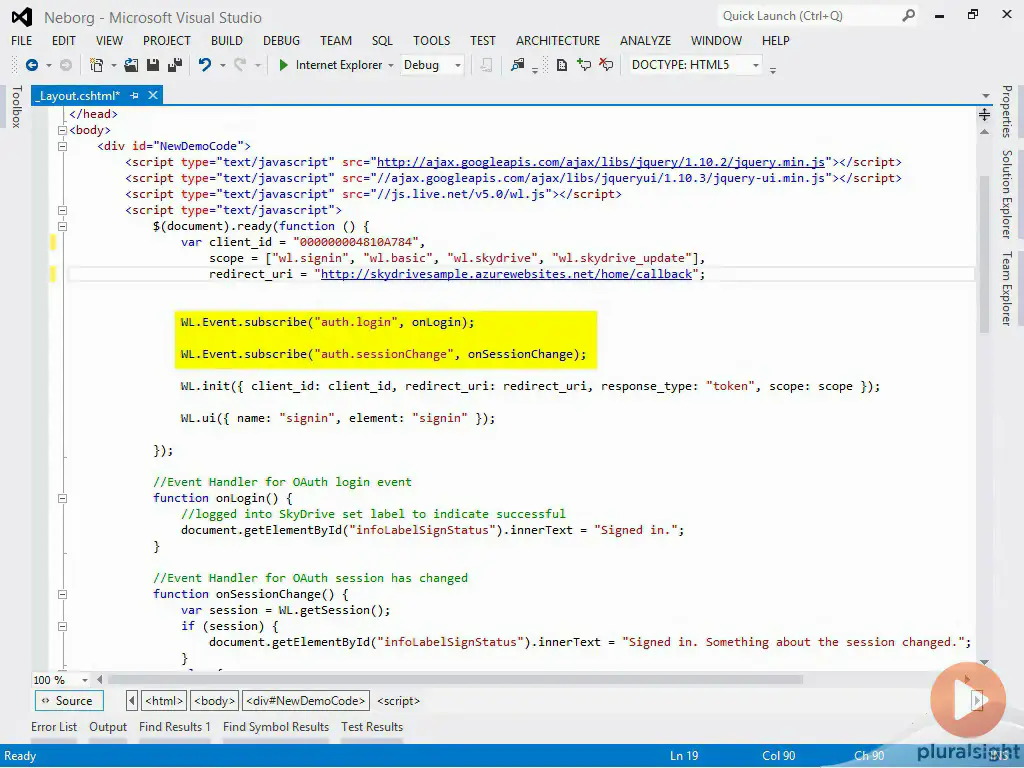Viewport: 1024px width, 768px height.
Task: Click the greyed-out device icon after Debug
Action: pos(486,65)
